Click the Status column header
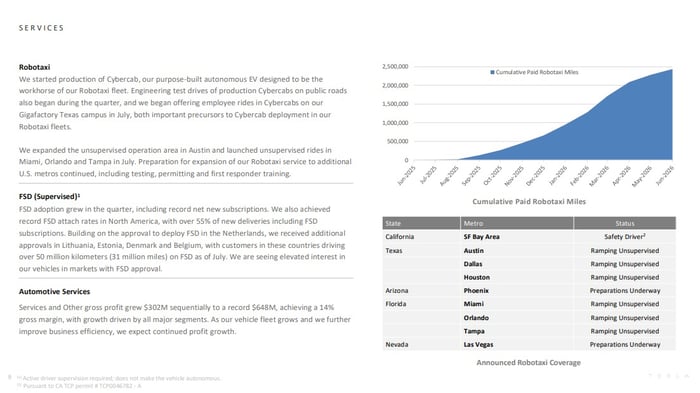Viewport: 700px width, 393px height. click(x=625, y=223)
